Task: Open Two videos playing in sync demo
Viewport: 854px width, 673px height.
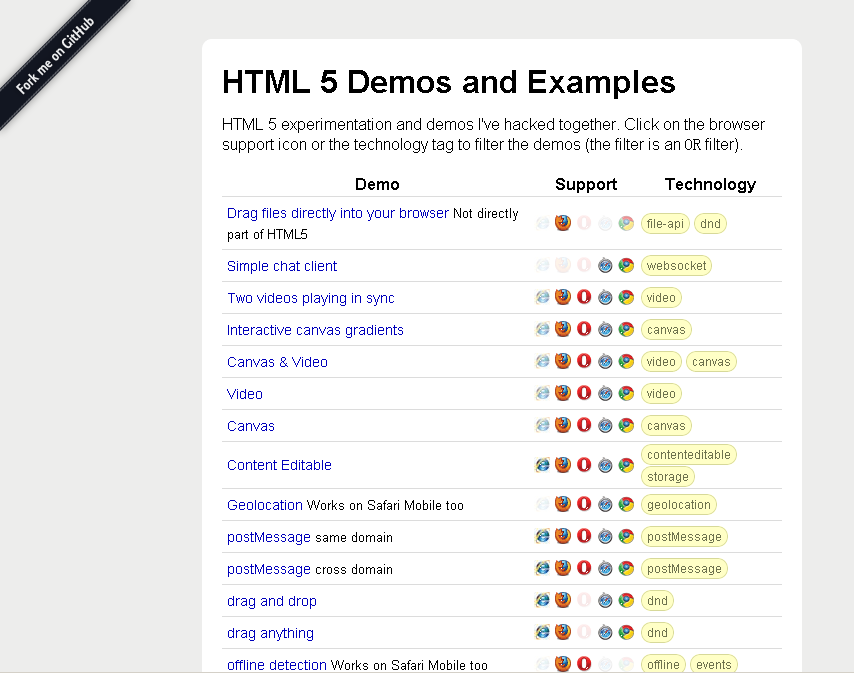Action: (x=310, y=298)
